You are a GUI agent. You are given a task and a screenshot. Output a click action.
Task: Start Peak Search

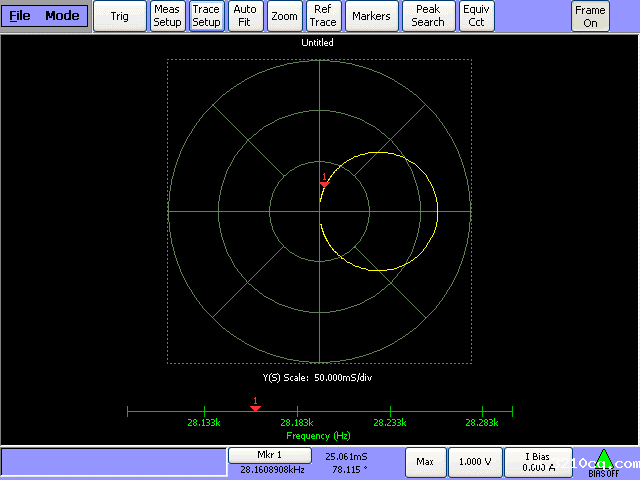point(428,16)
